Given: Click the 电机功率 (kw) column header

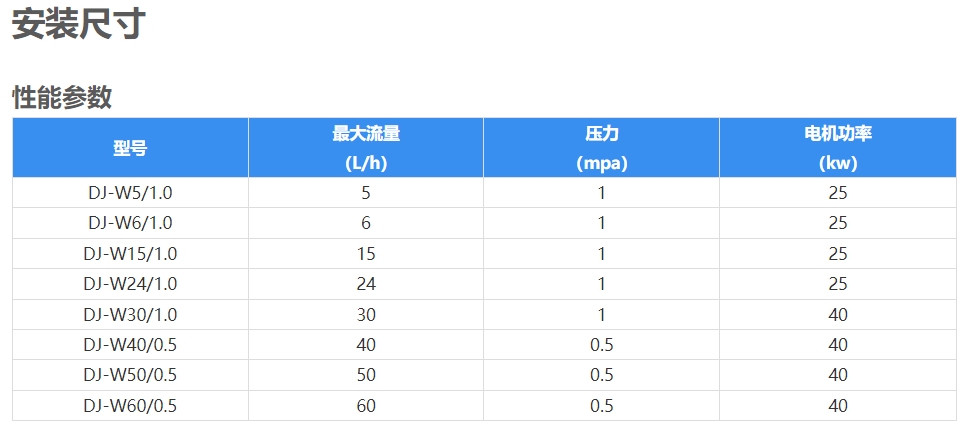Looking at the screenshot, I should coord(837,148).
